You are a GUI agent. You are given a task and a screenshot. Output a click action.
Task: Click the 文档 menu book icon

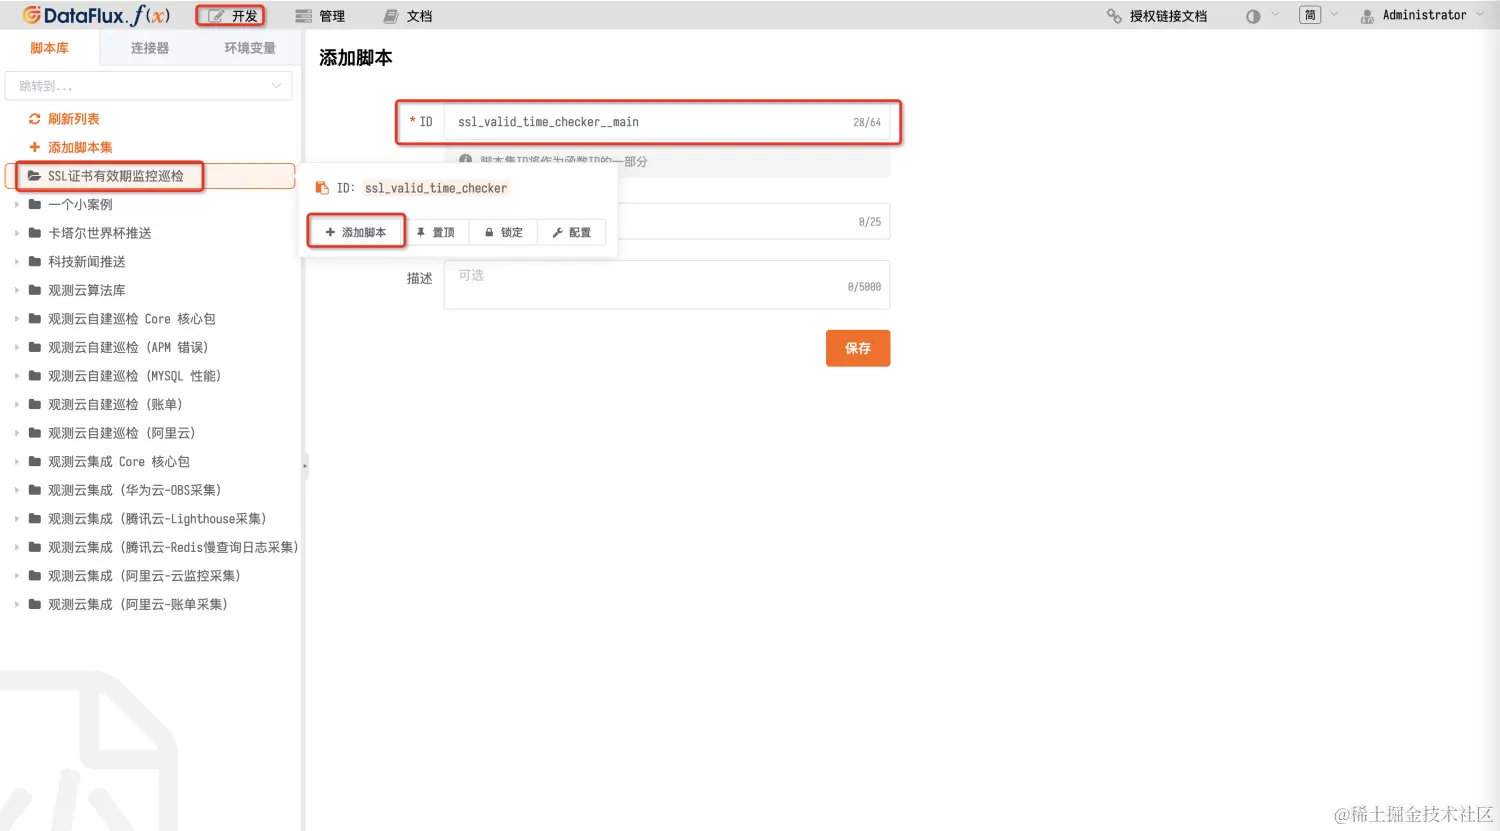pos(391,16)
